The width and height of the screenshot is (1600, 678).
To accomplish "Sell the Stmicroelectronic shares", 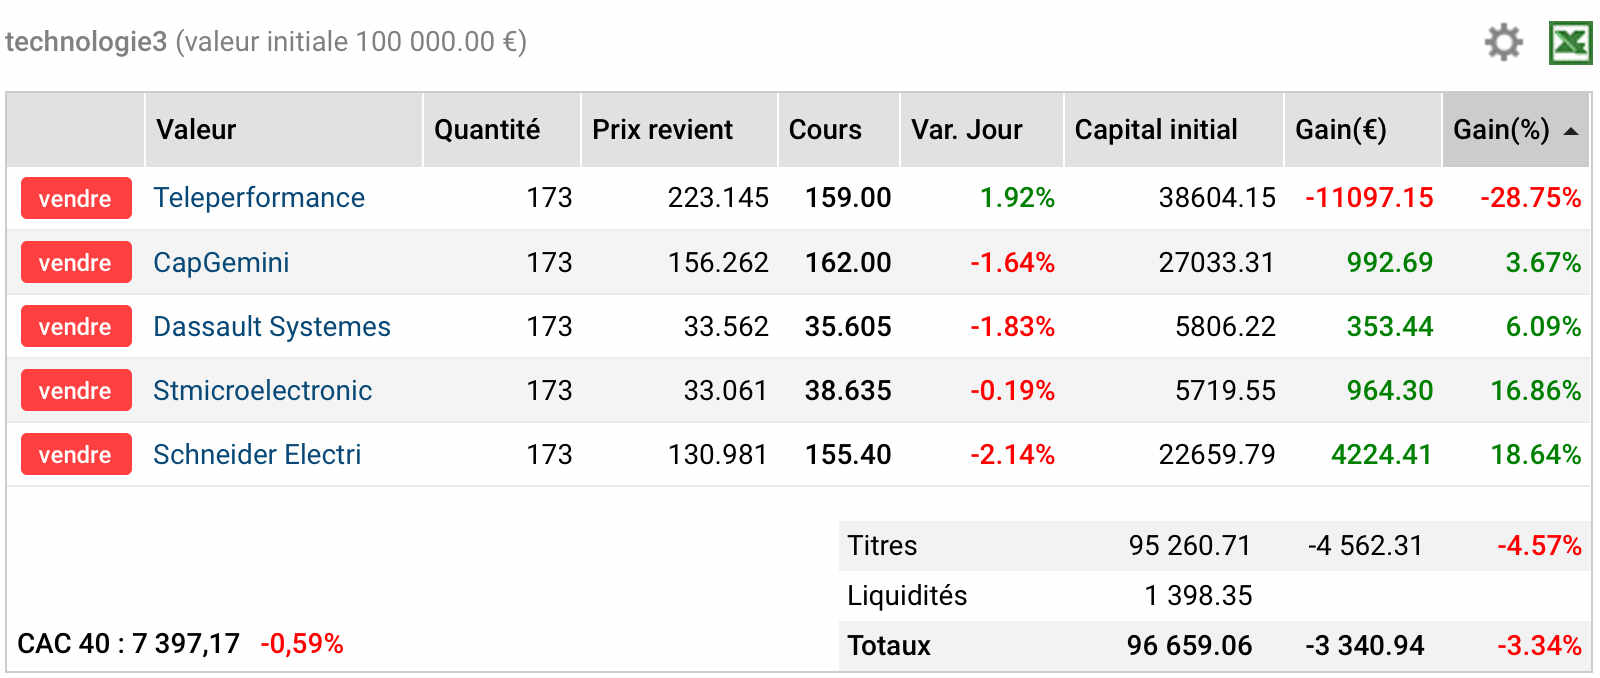I will coord(76,390).
